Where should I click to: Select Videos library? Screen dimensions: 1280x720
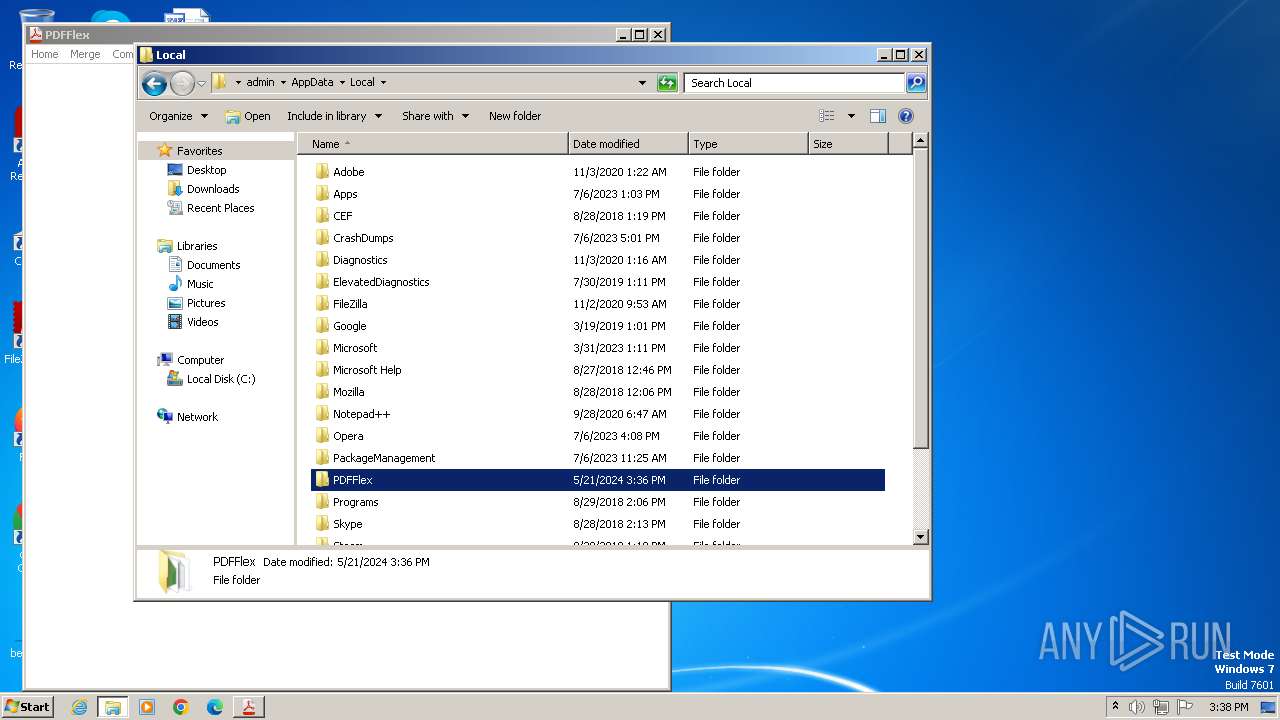pyautogui.click(x=202, y=322)
